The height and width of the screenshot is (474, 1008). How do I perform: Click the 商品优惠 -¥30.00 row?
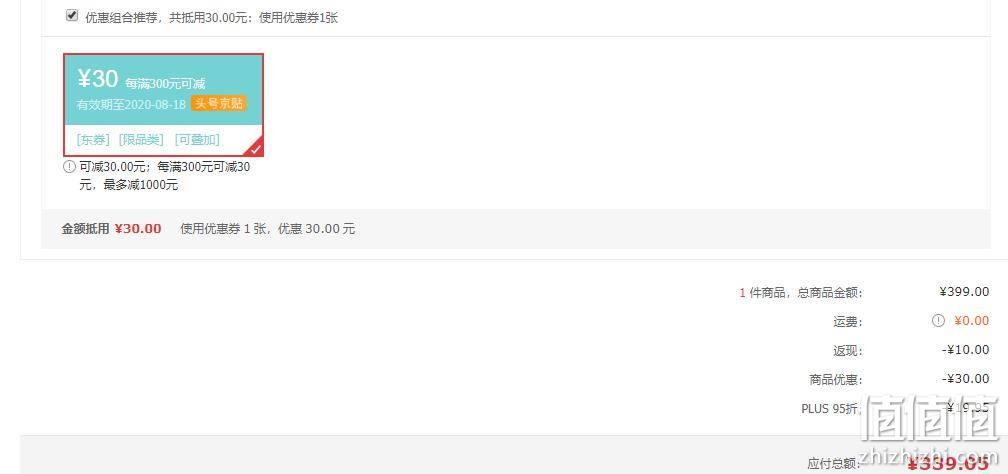point(899,379)
